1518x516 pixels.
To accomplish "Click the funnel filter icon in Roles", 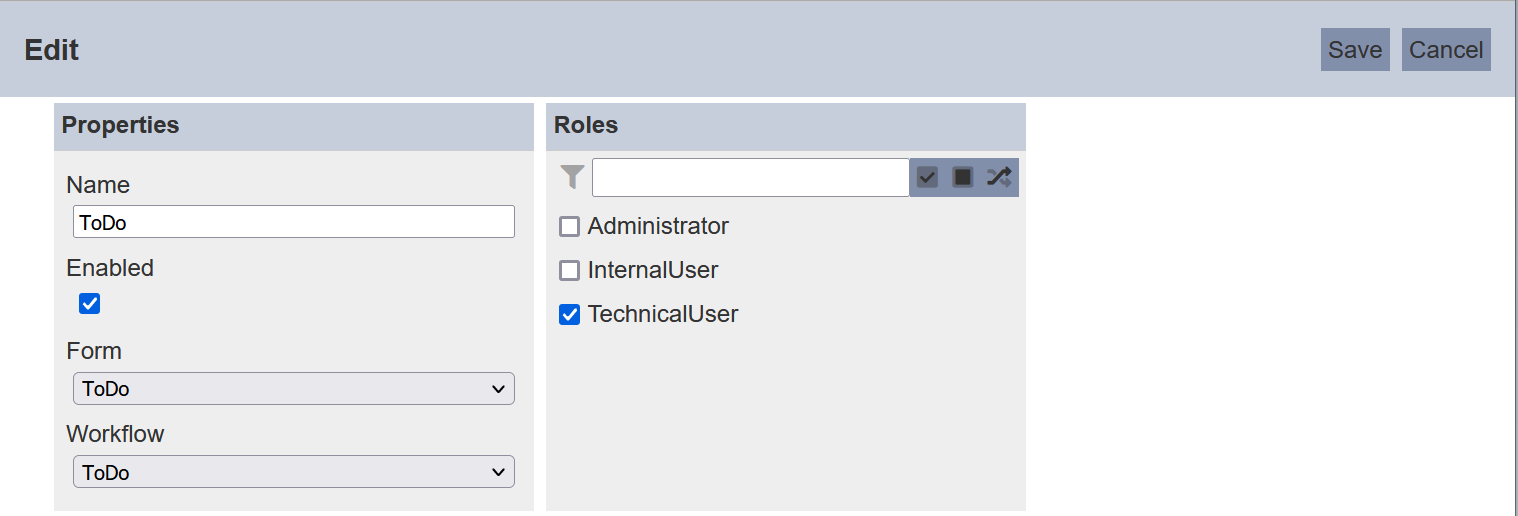I will point(571,177).
